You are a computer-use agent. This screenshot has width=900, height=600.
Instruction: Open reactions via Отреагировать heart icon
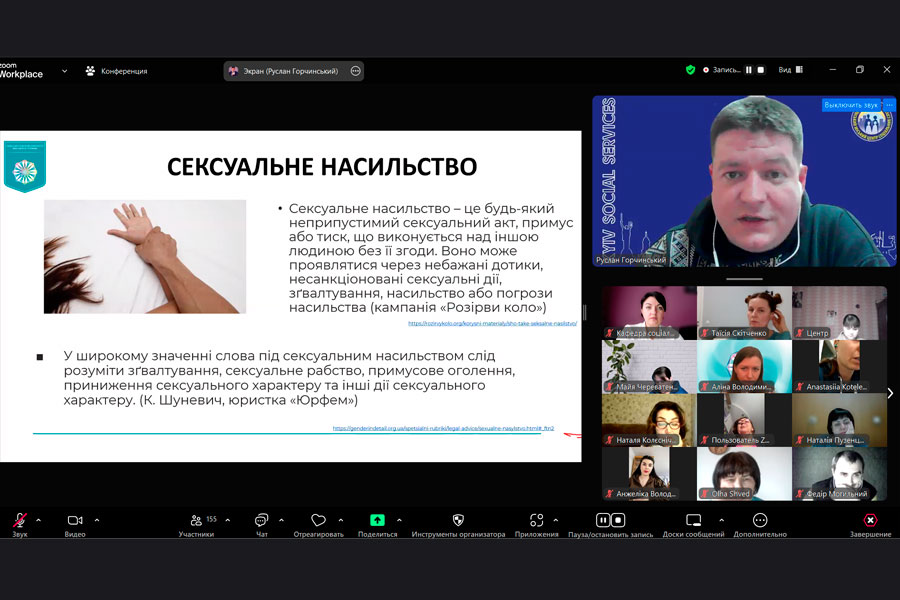click(318, 520)
